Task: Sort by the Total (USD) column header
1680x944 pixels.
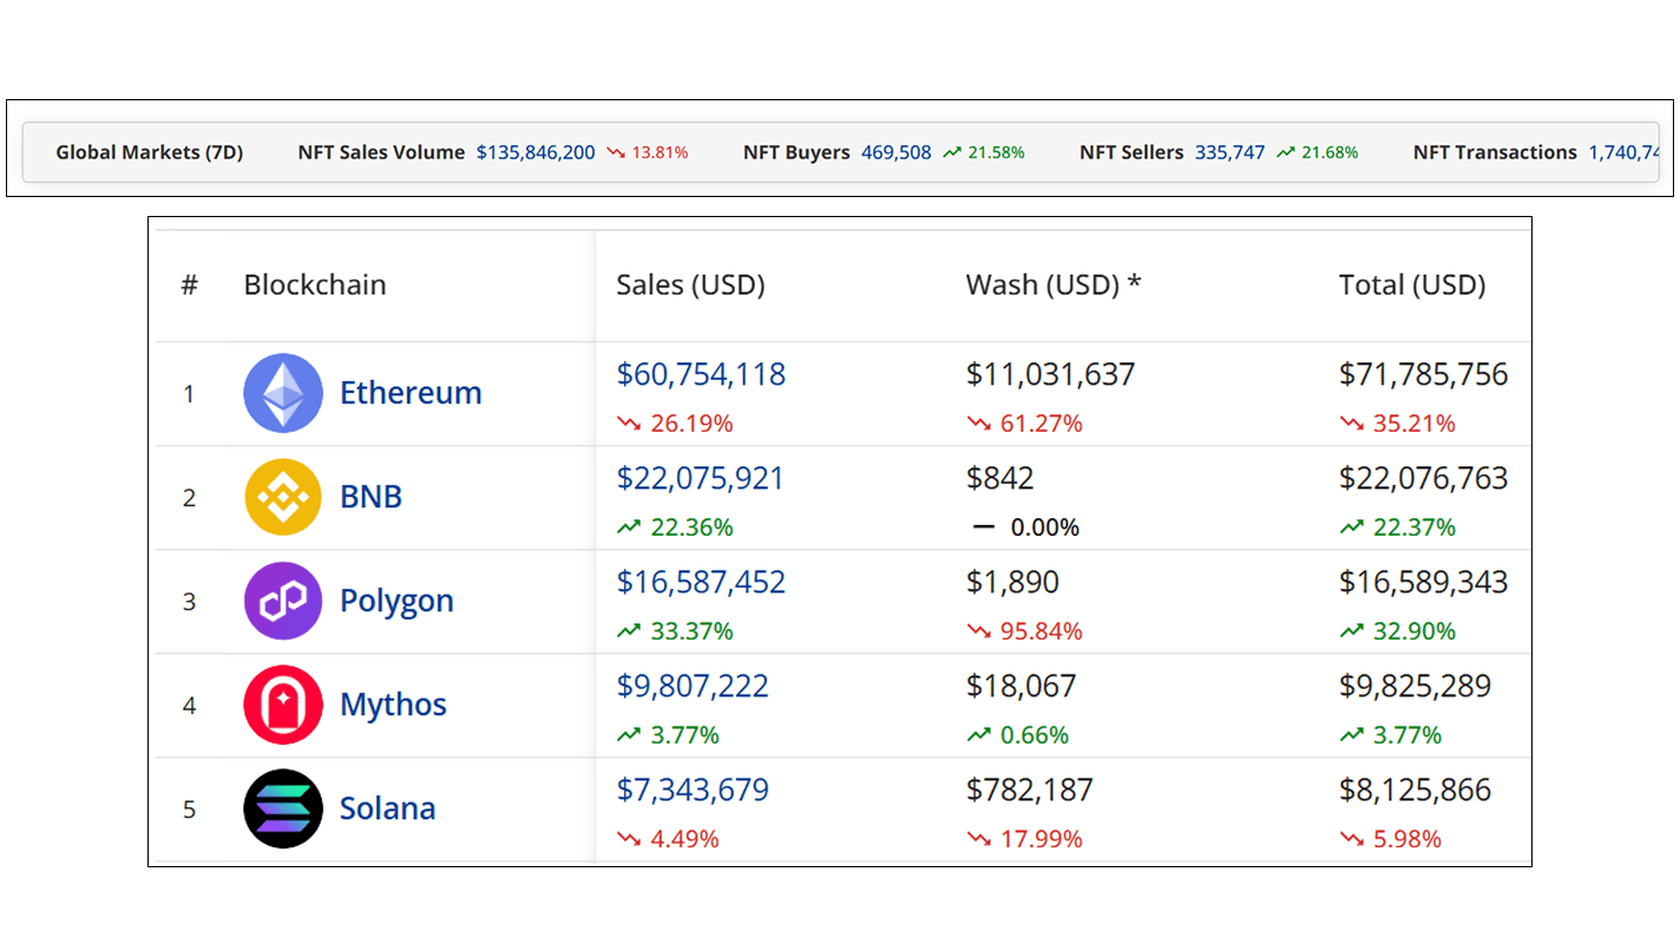Action: point(1412,285)
